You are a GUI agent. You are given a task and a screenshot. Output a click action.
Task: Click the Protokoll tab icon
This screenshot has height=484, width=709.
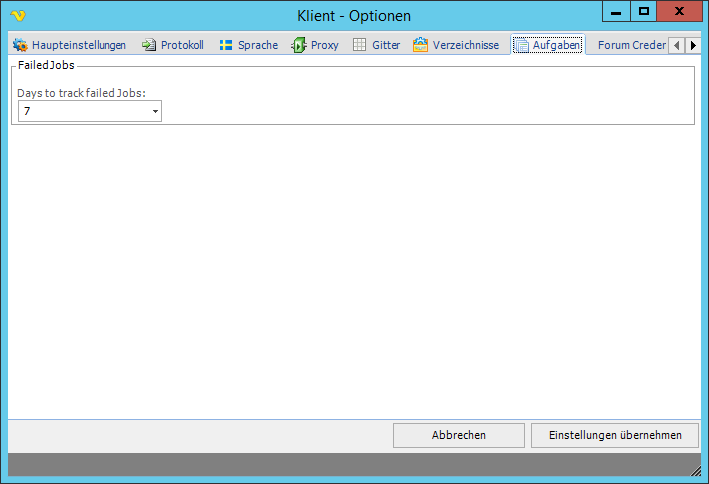click(x=149, y=45)
